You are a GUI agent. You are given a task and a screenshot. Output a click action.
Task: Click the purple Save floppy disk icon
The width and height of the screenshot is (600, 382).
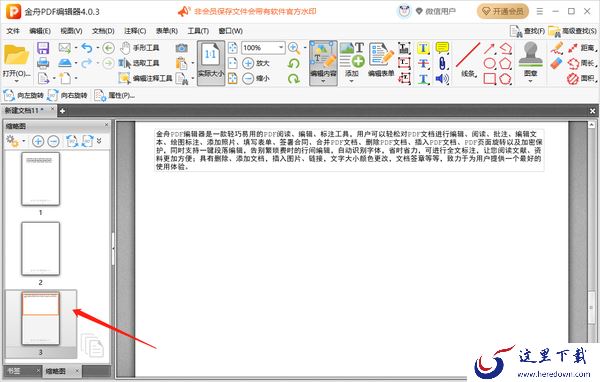43,48
